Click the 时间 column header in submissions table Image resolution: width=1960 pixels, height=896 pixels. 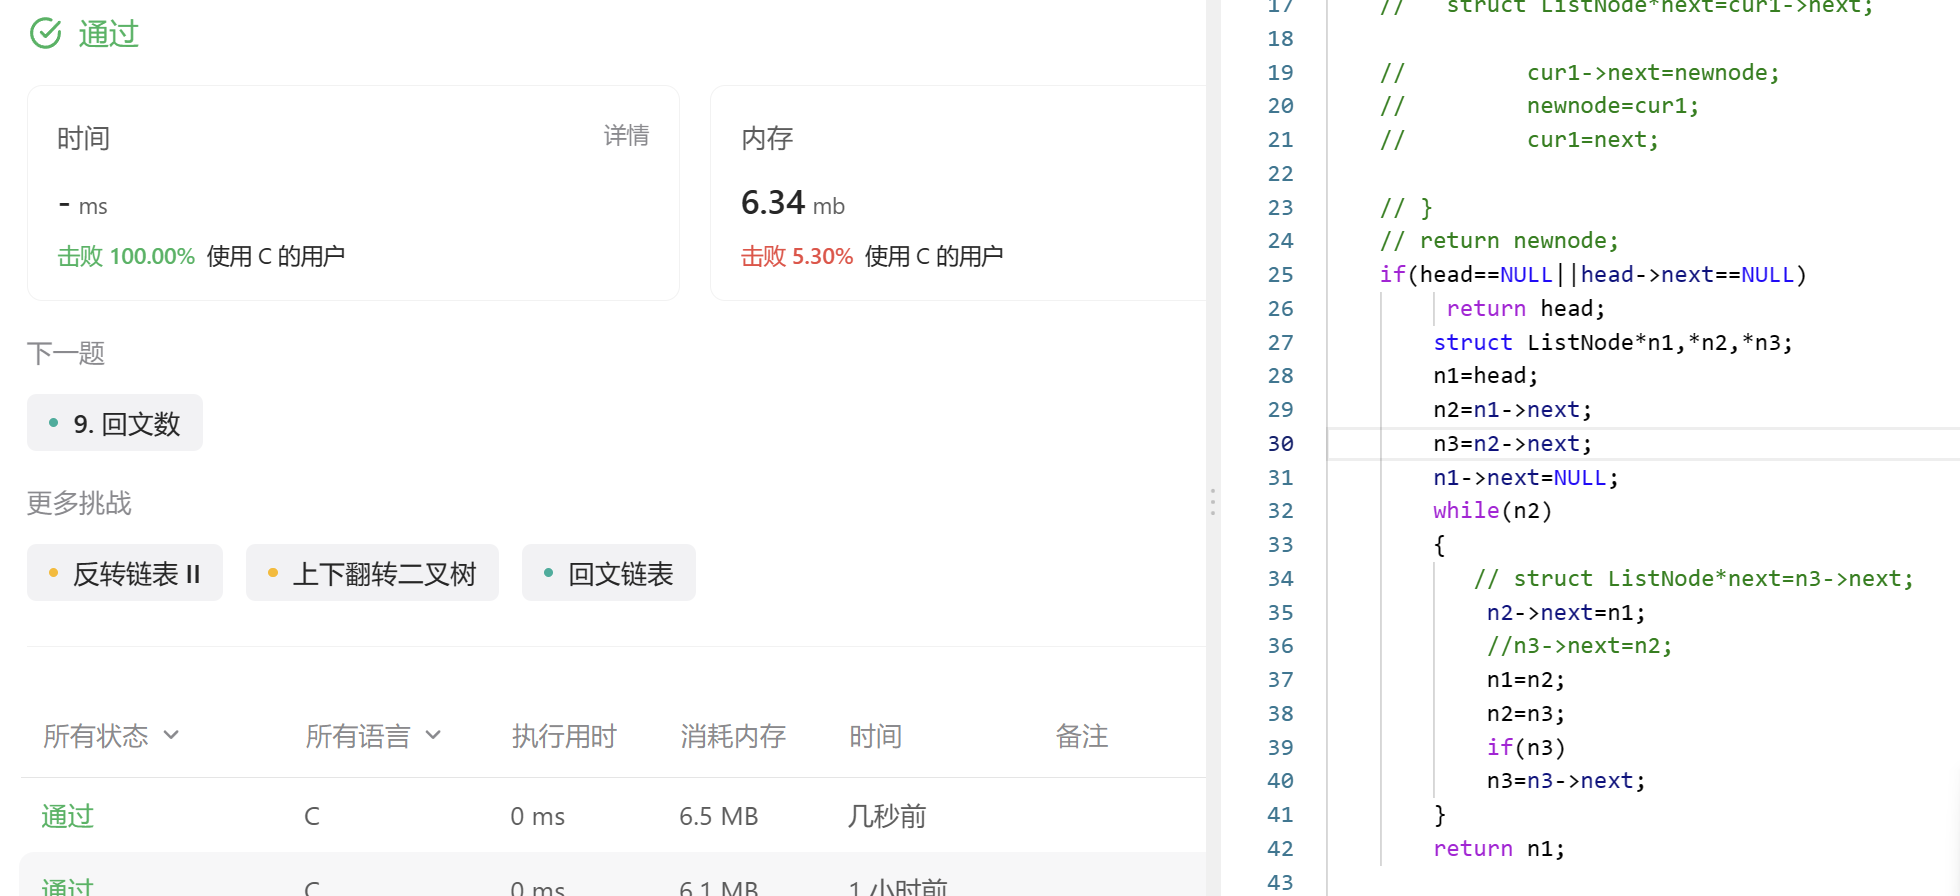875,736
